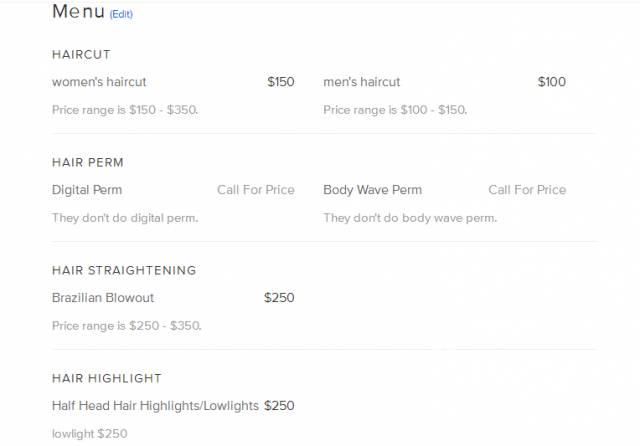Select the Brazilian Blowout item
The width and height of the screenshot is (640, 446).
click(103, 297)
